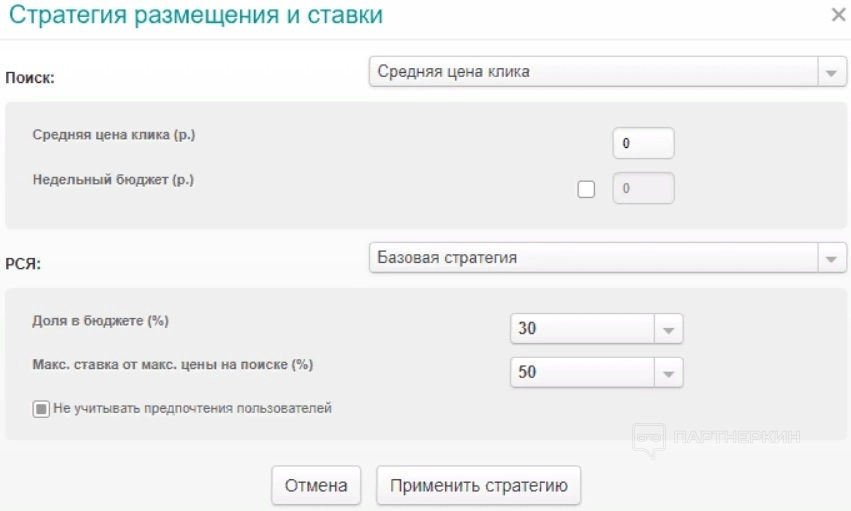Click the Отмена button

point(316,486)
